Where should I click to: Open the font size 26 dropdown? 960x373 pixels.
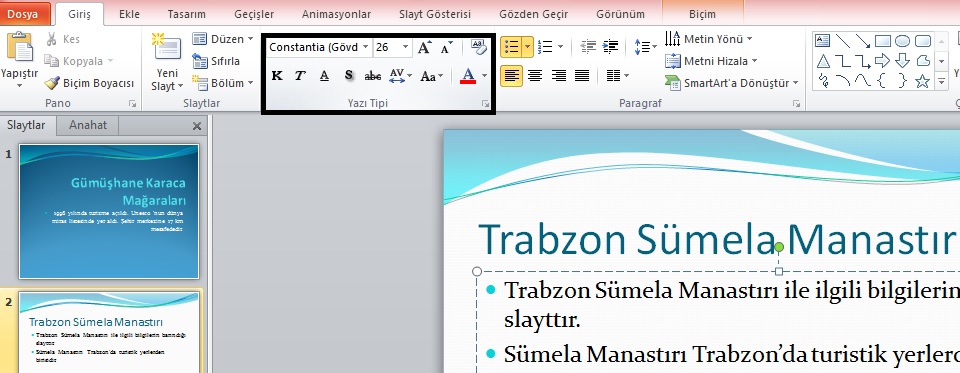(405, 47)
